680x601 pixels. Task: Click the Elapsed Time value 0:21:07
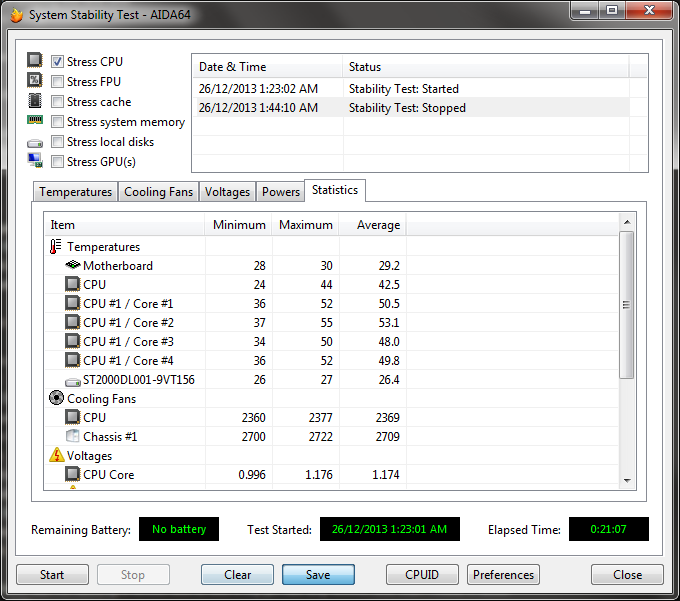(608, 529)
